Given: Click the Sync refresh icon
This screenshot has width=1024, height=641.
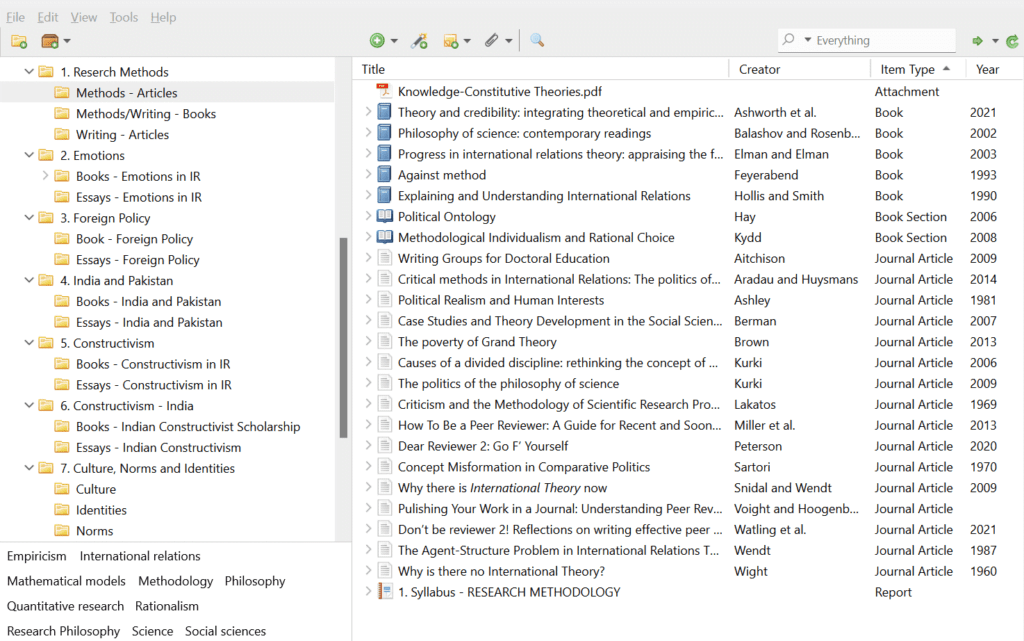Looking at the screenshot, I should pos(1012,41).
